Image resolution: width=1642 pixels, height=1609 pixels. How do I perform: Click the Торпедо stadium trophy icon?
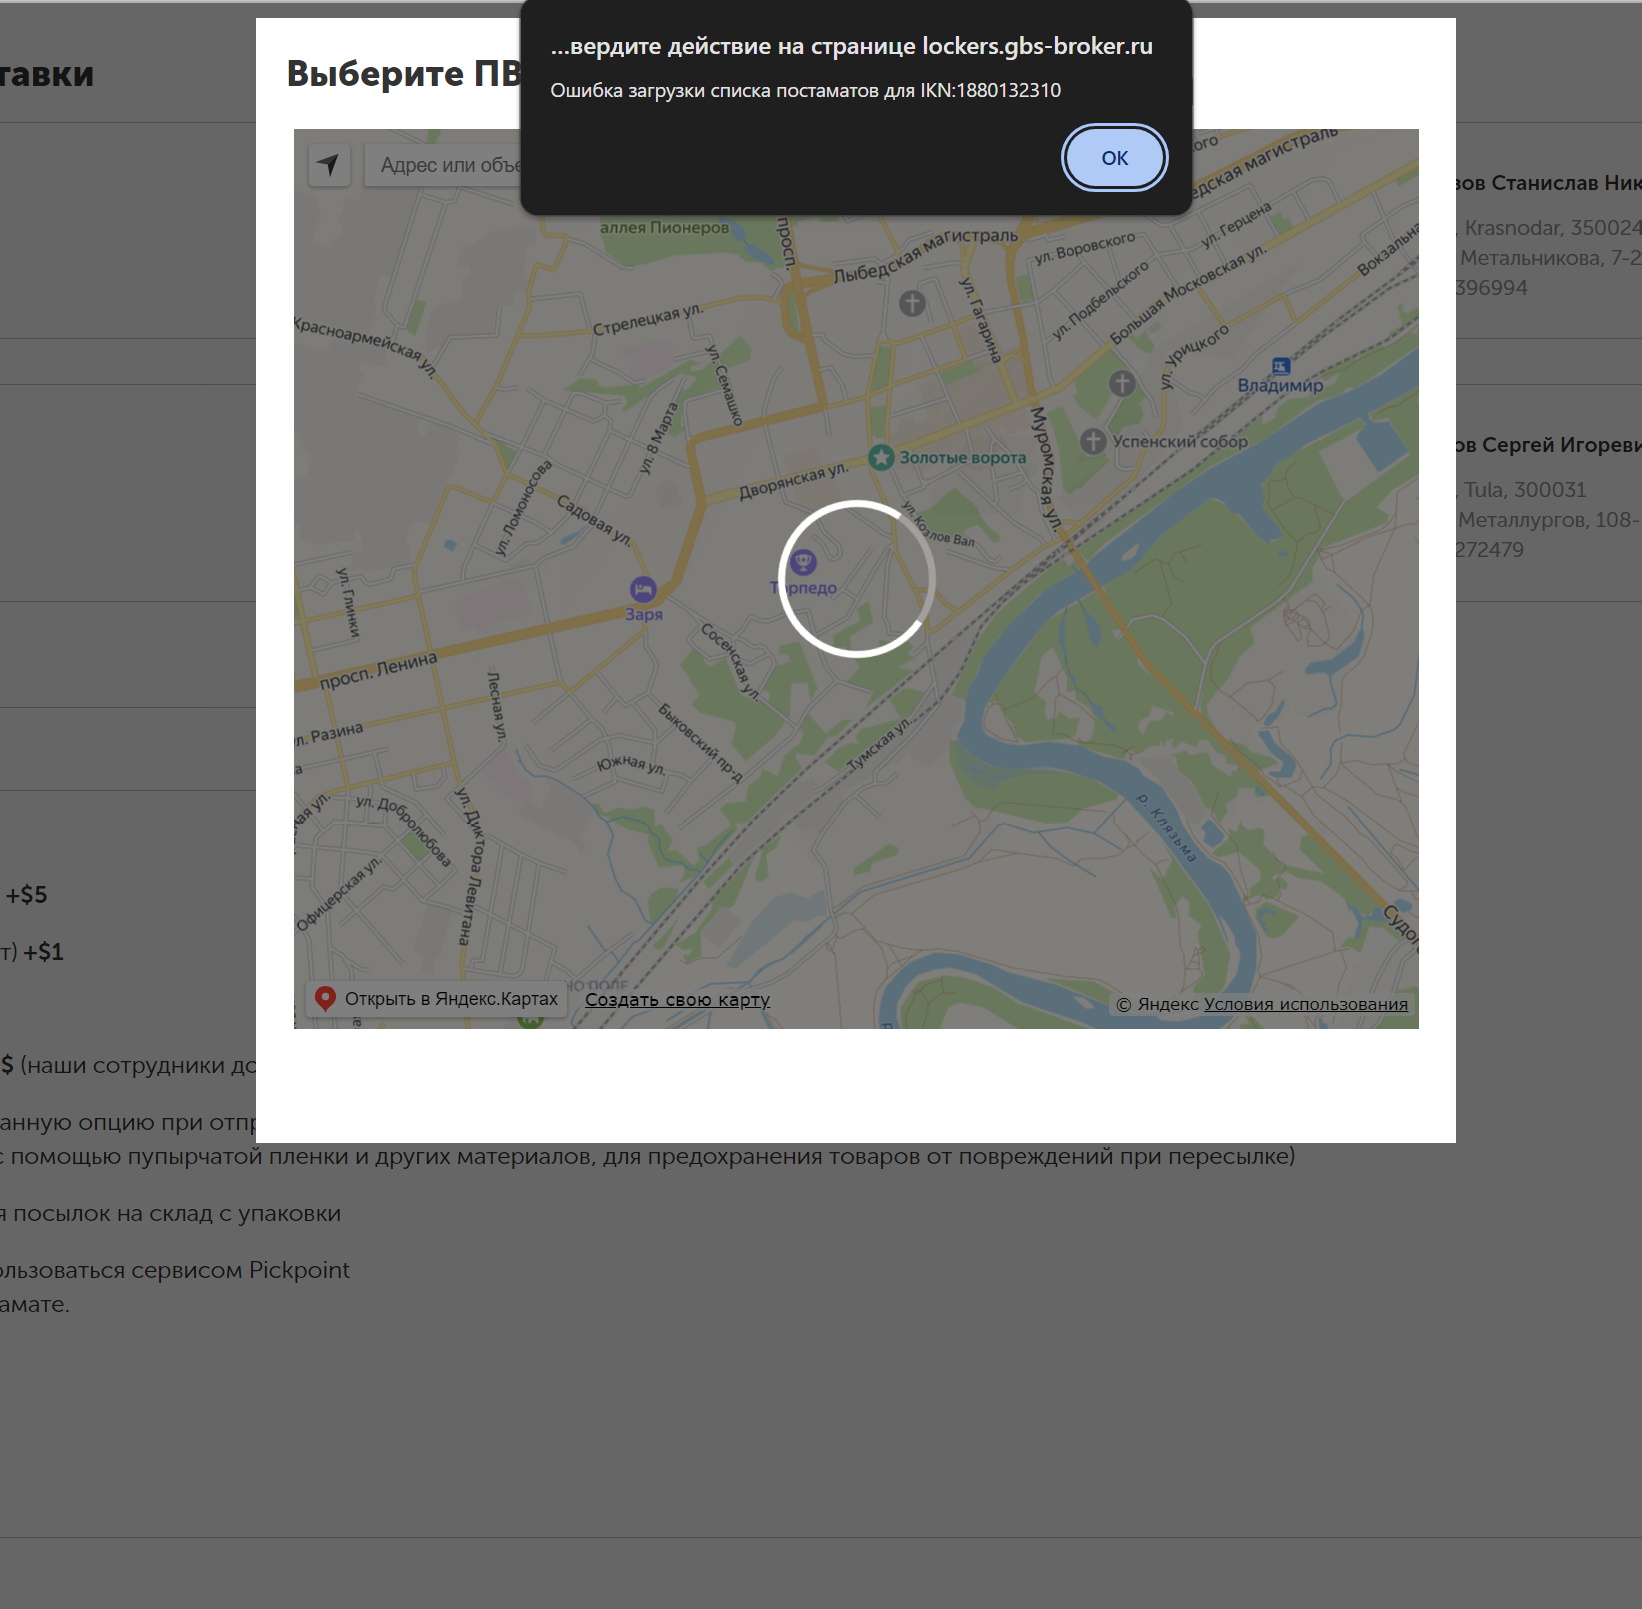point(803,563)
